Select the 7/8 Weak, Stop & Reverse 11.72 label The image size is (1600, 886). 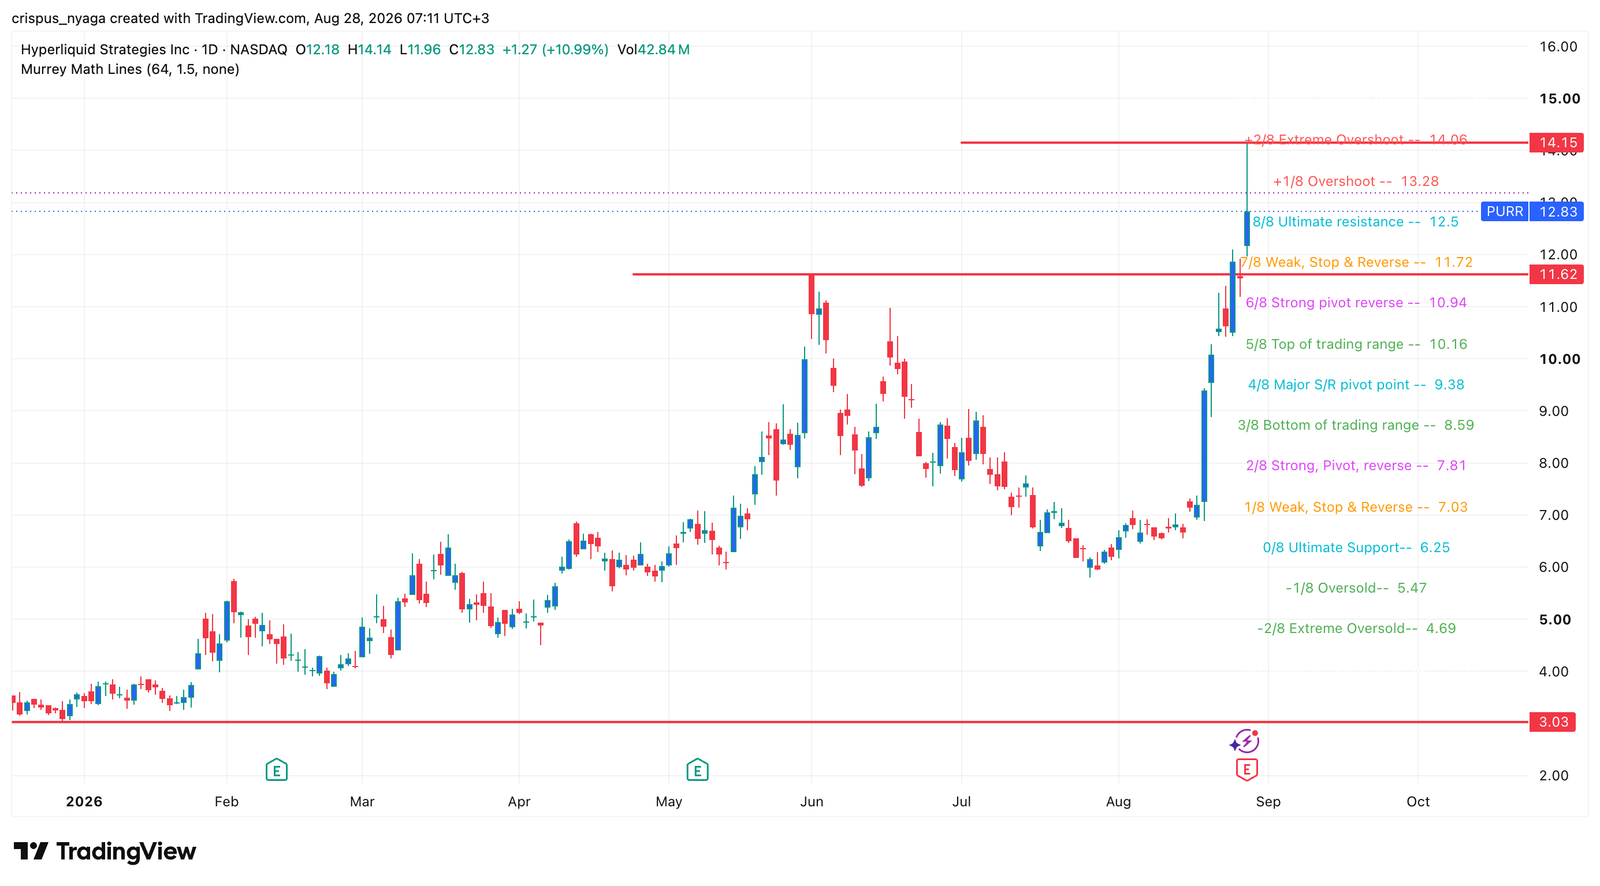(x=1356, y=262)
